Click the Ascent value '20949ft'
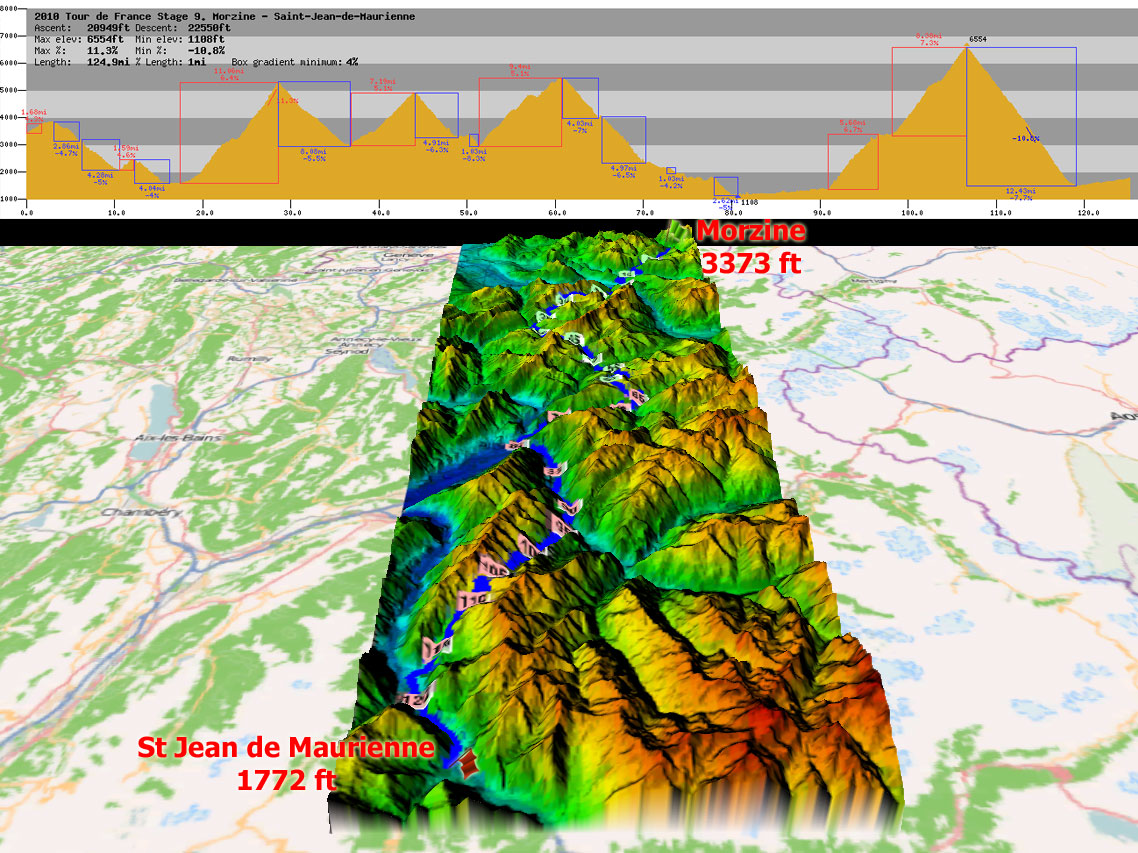The height and width of the screenshot is (853, 1138). (x=108, y=28)
